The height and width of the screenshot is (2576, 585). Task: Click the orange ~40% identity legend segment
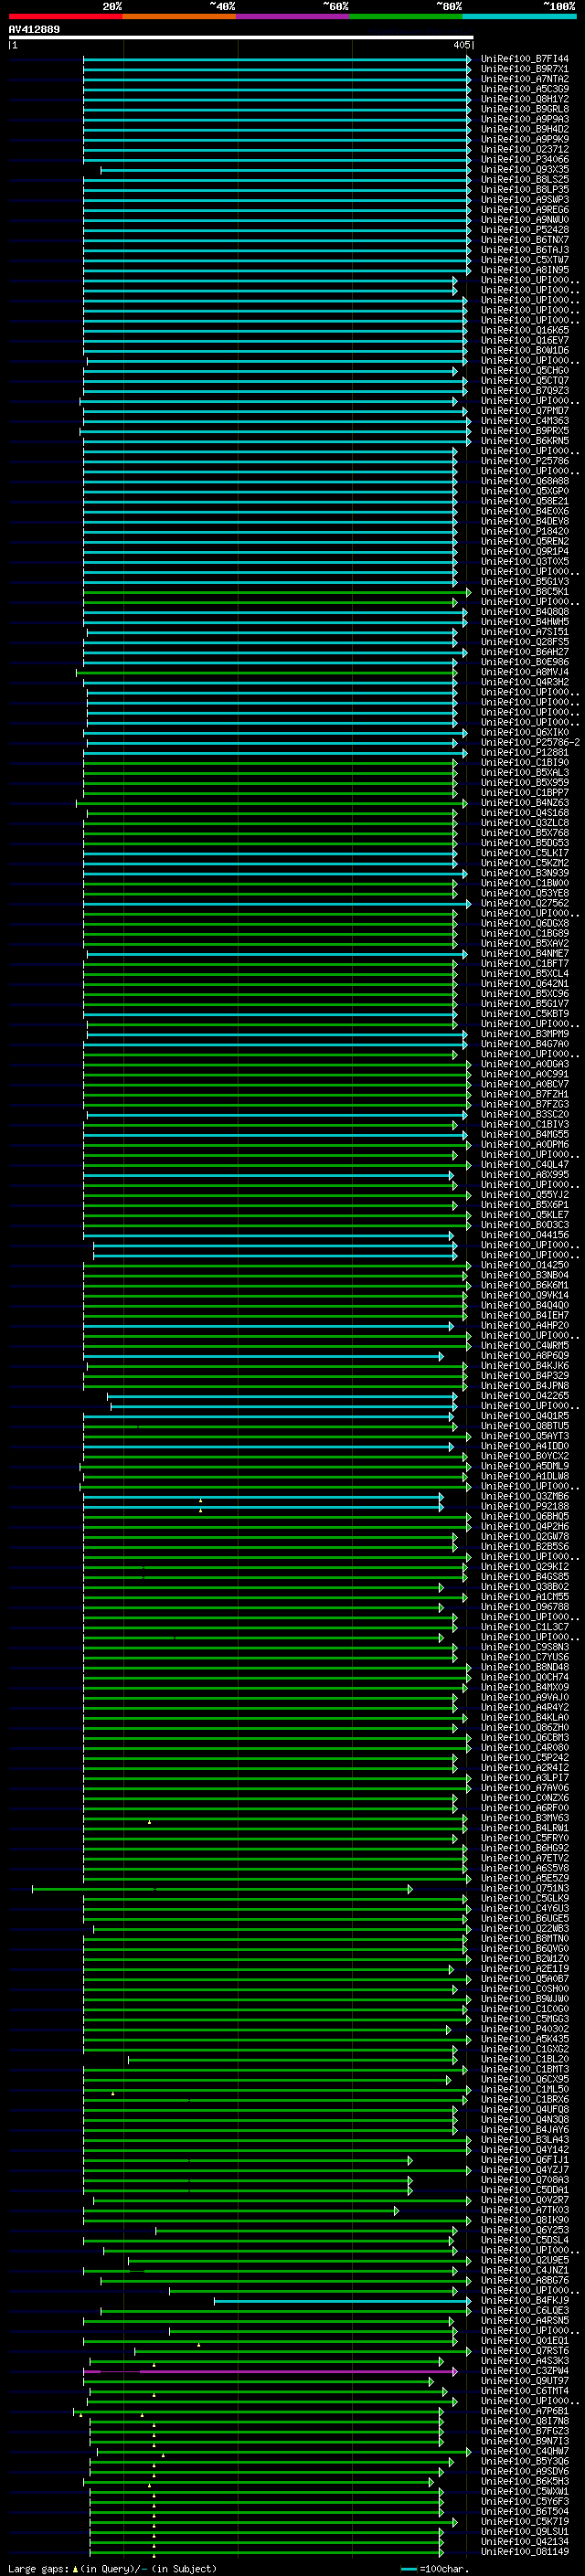pos(179,16)
